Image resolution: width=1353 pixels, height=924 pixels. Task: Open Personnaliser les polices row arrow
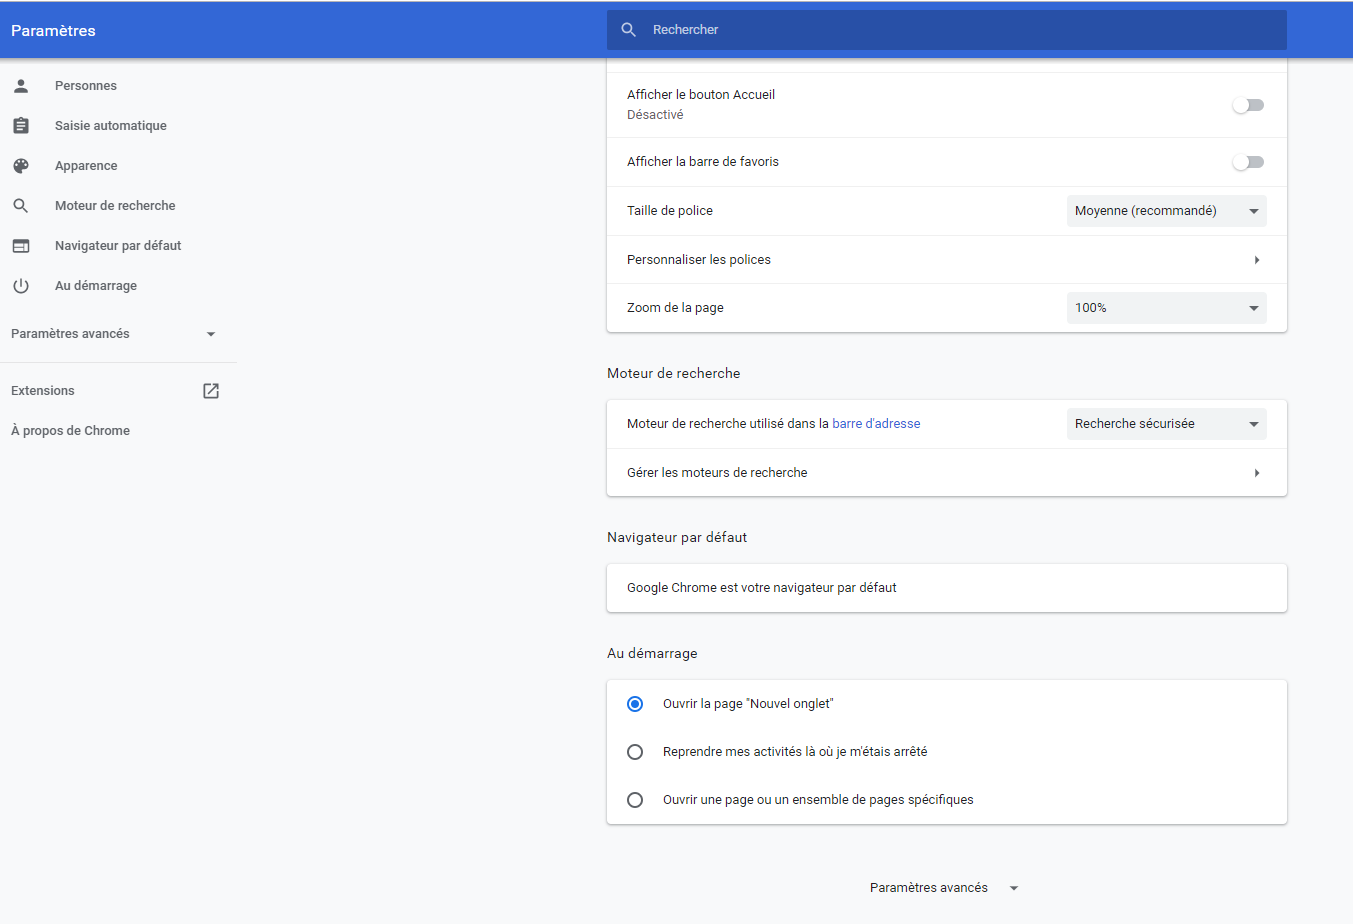[x=1257, y=260]
